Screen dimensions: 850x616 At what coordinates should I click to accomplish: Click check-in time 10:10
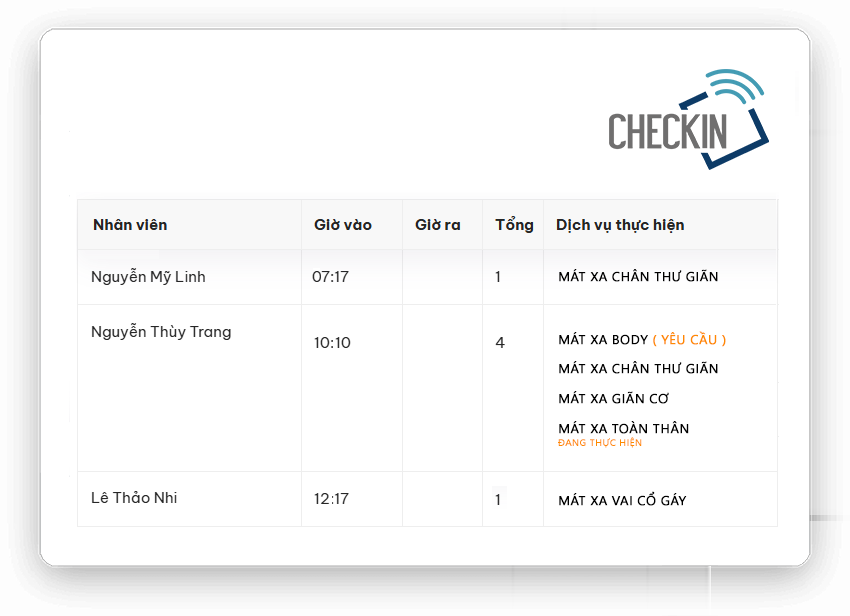pos(332,343)
